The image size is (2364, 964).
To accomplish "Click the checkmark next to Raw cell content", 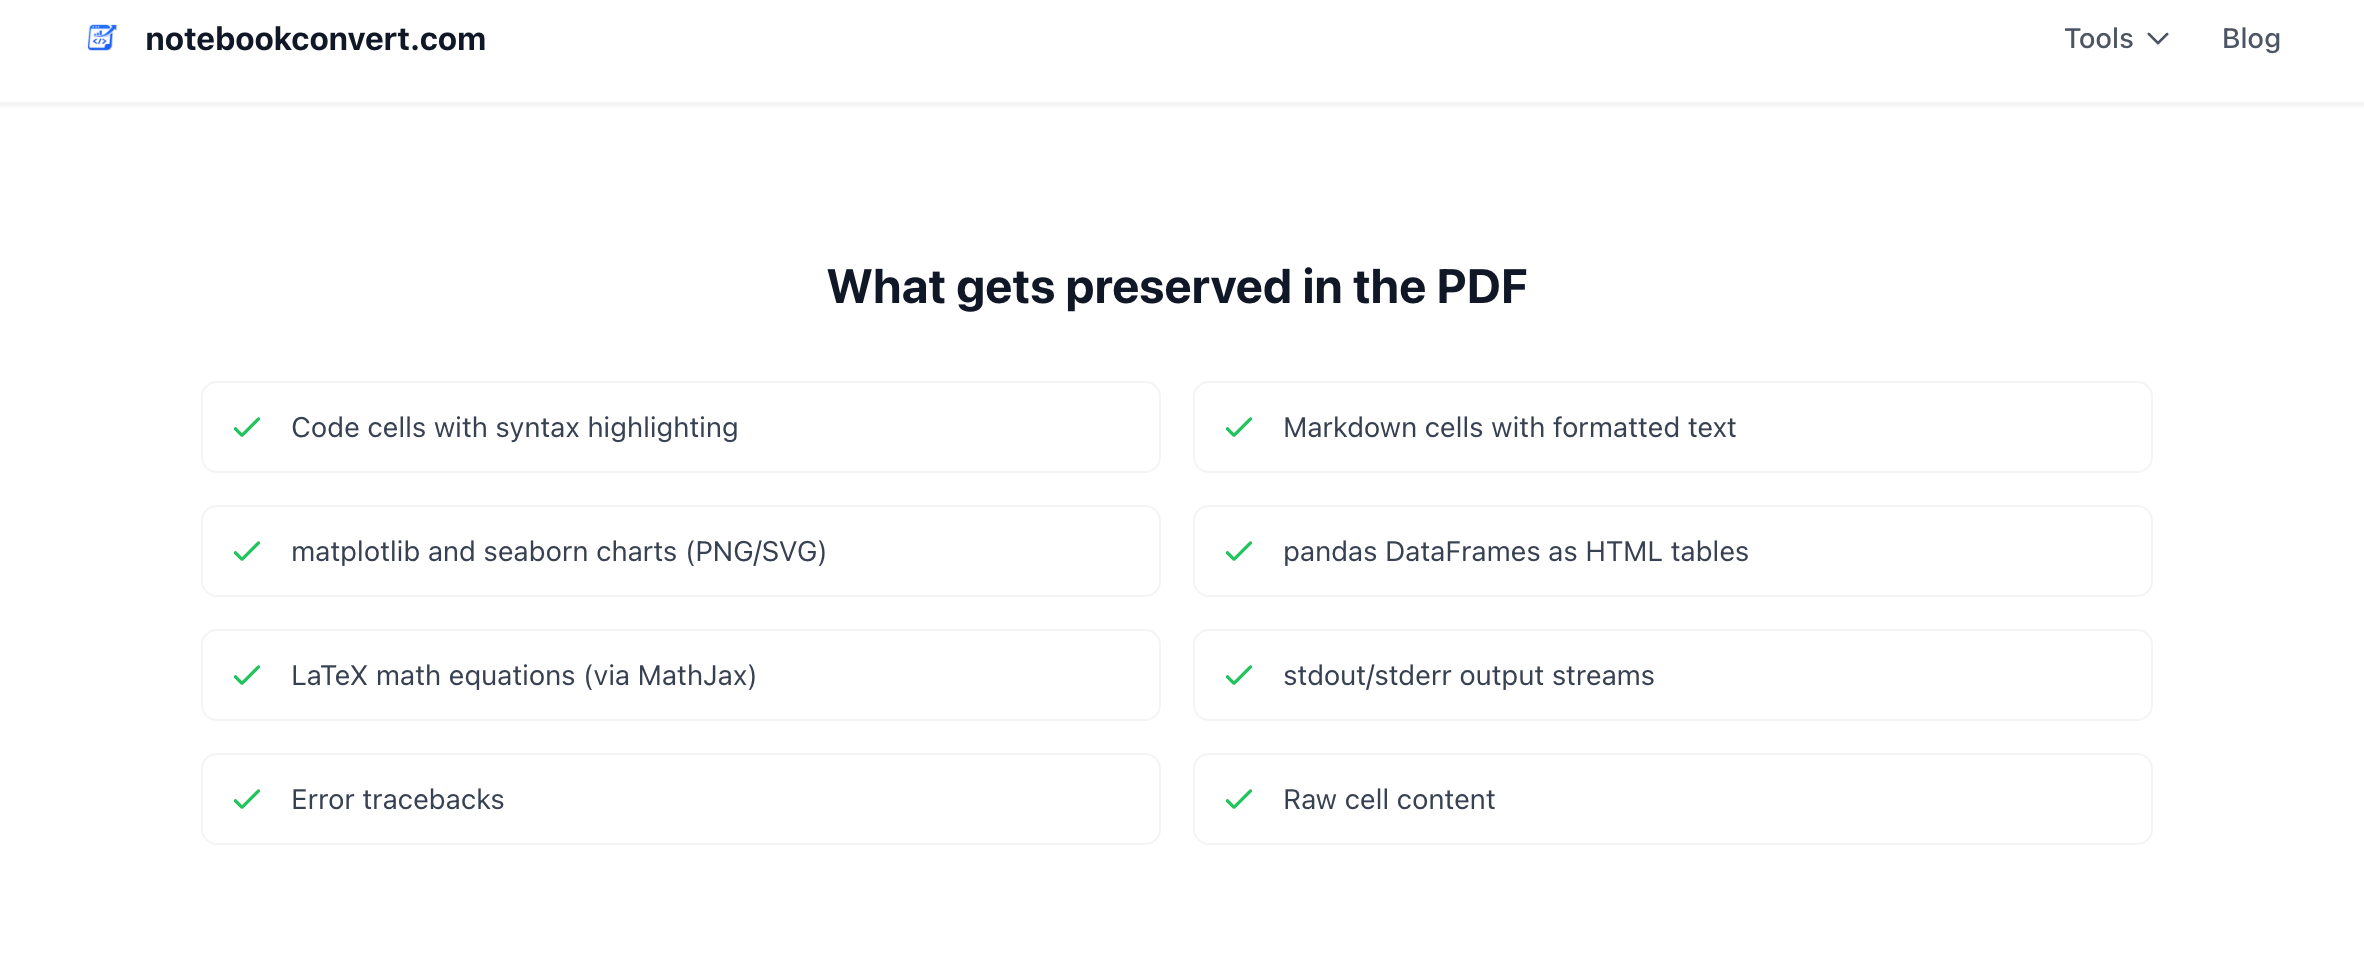I will (x=1239, y=800).
